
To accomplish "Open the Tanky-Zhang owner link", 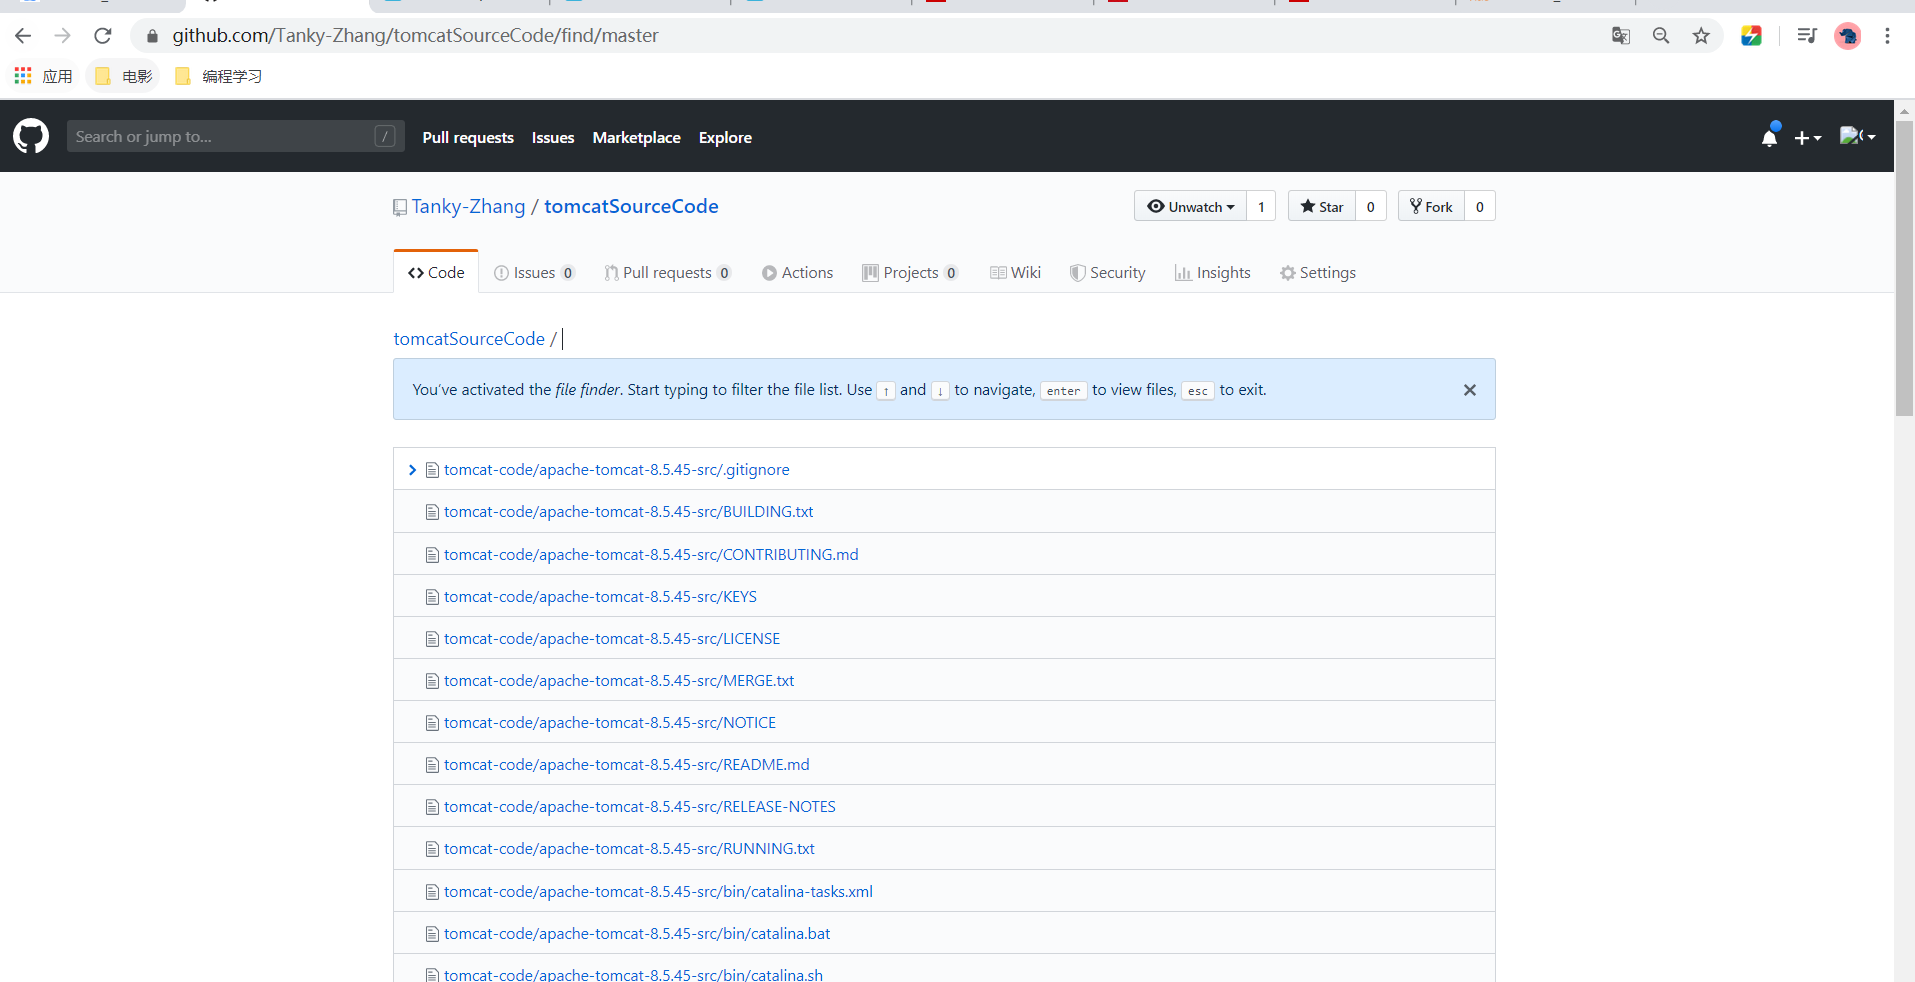I will coord(468,206).
